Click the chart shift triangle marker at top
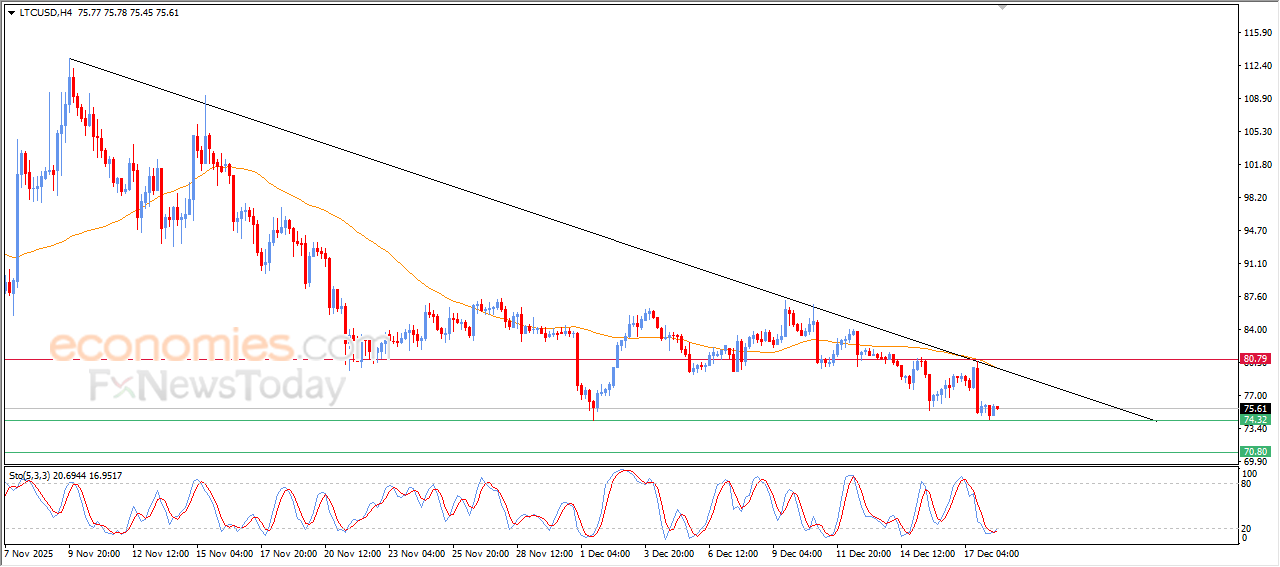The height and width of the screenshot is (567, 1280). [x=1002, y=7]
